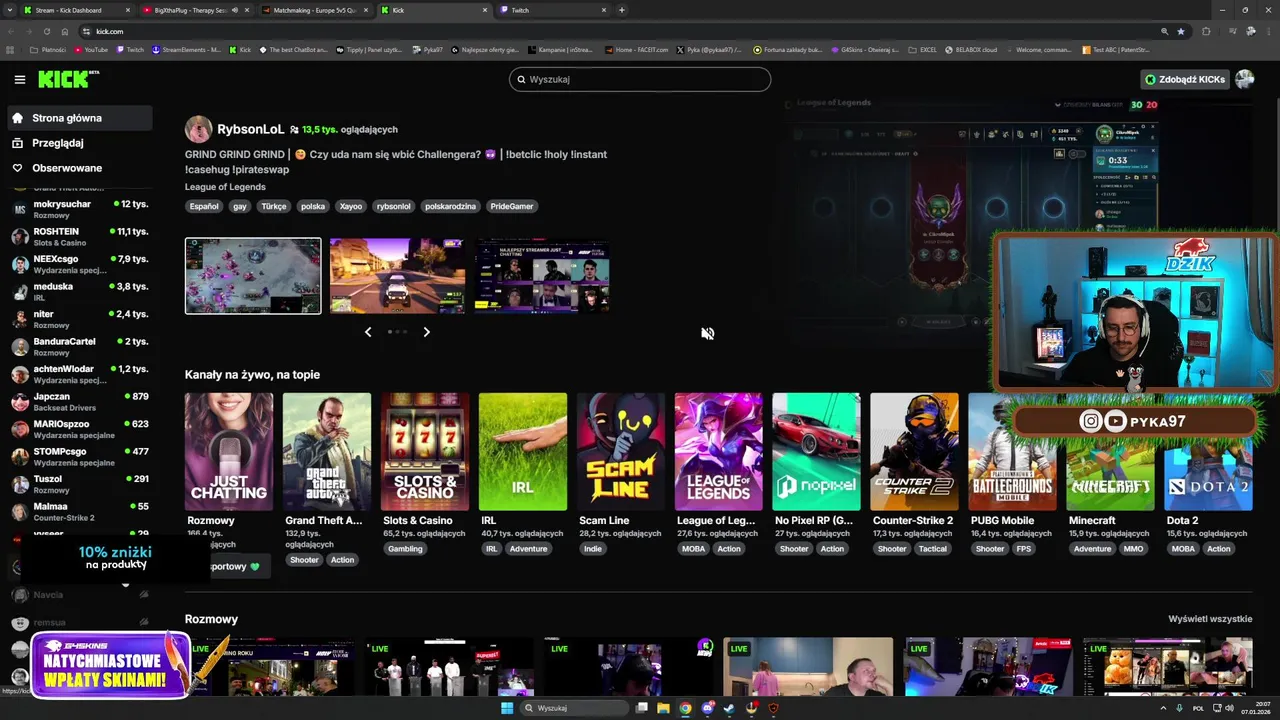Switch to the Twitch browser tab
The image size is (1280, 720).
552,10
